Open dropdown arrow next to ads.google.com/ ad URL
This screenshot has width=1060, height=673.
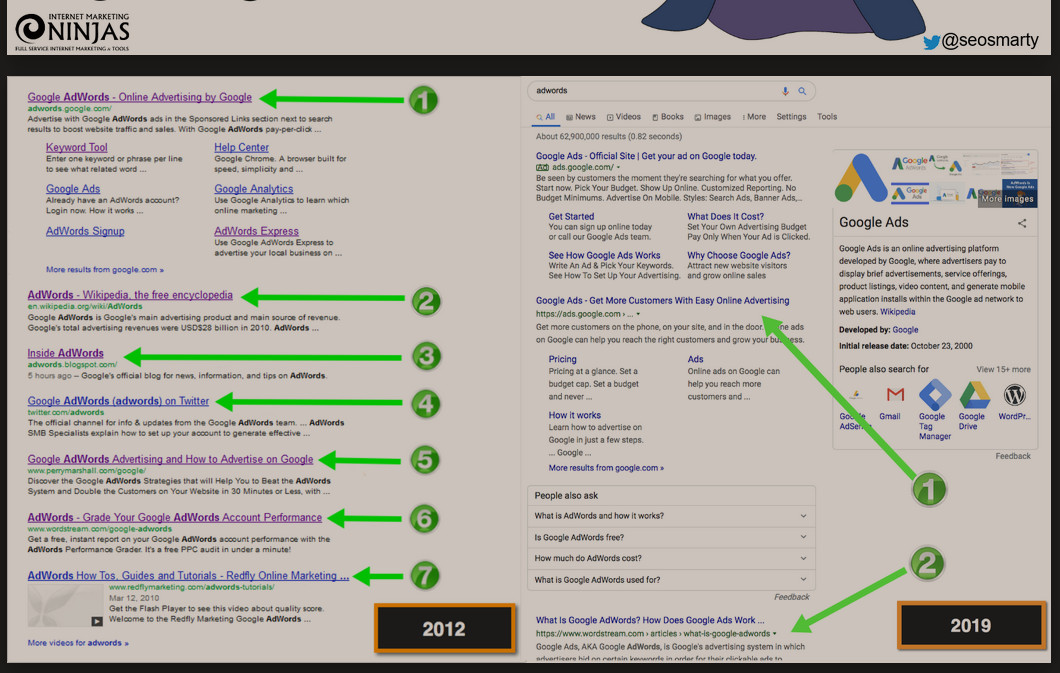[x=618, y=168]
